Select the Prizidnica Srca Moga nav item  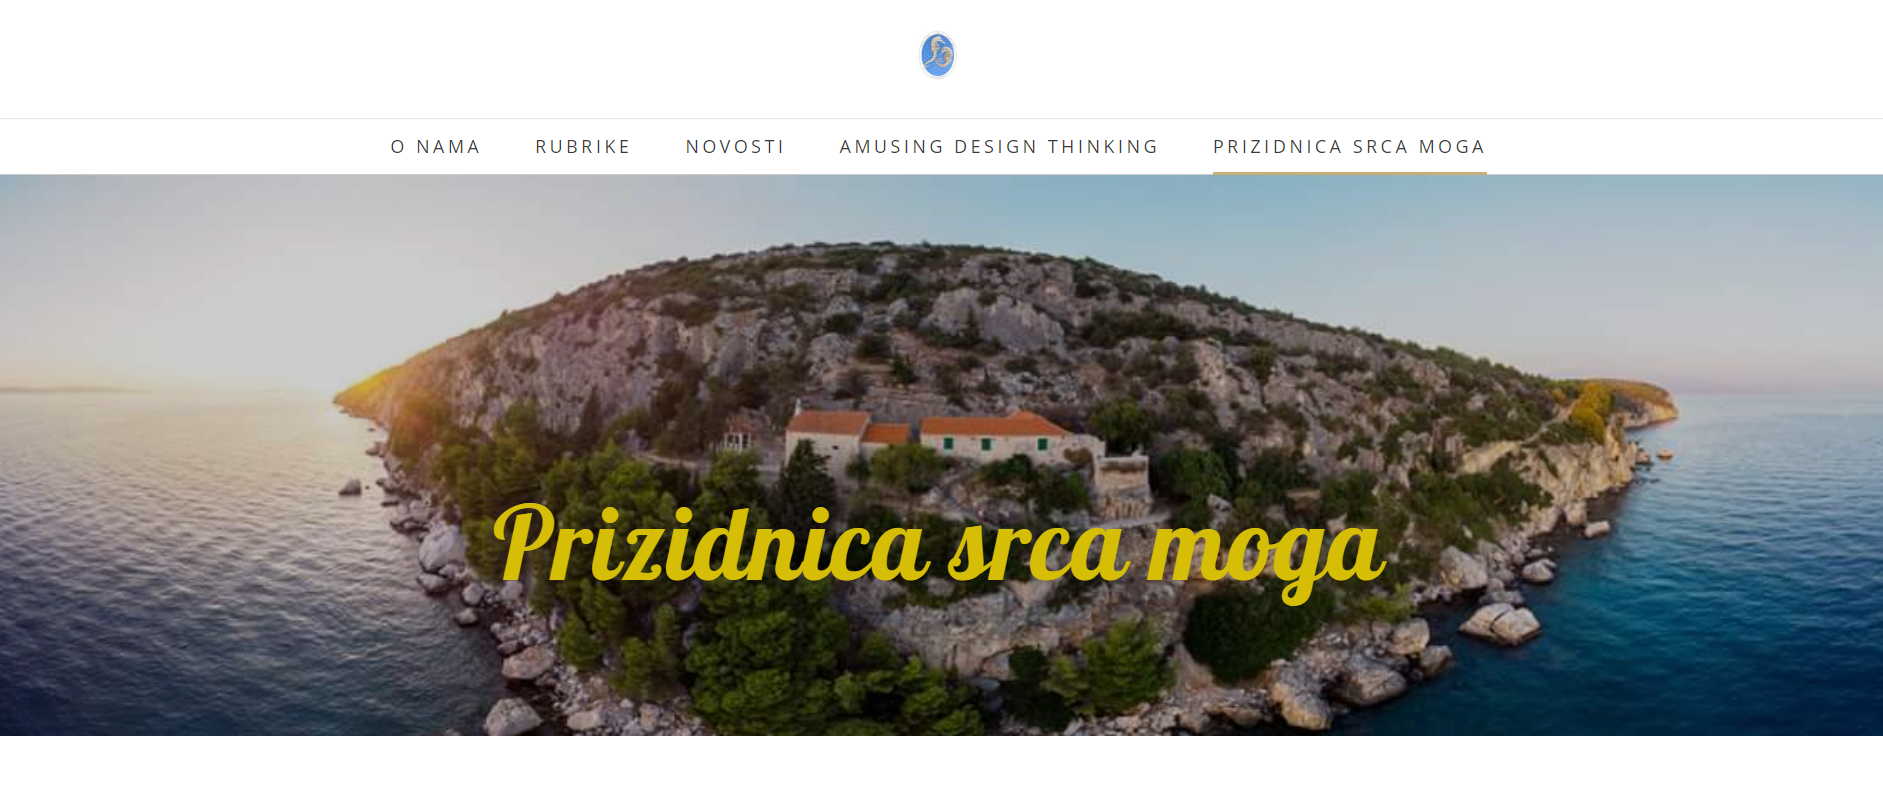pyautogui.click(x=1349, y=147)
